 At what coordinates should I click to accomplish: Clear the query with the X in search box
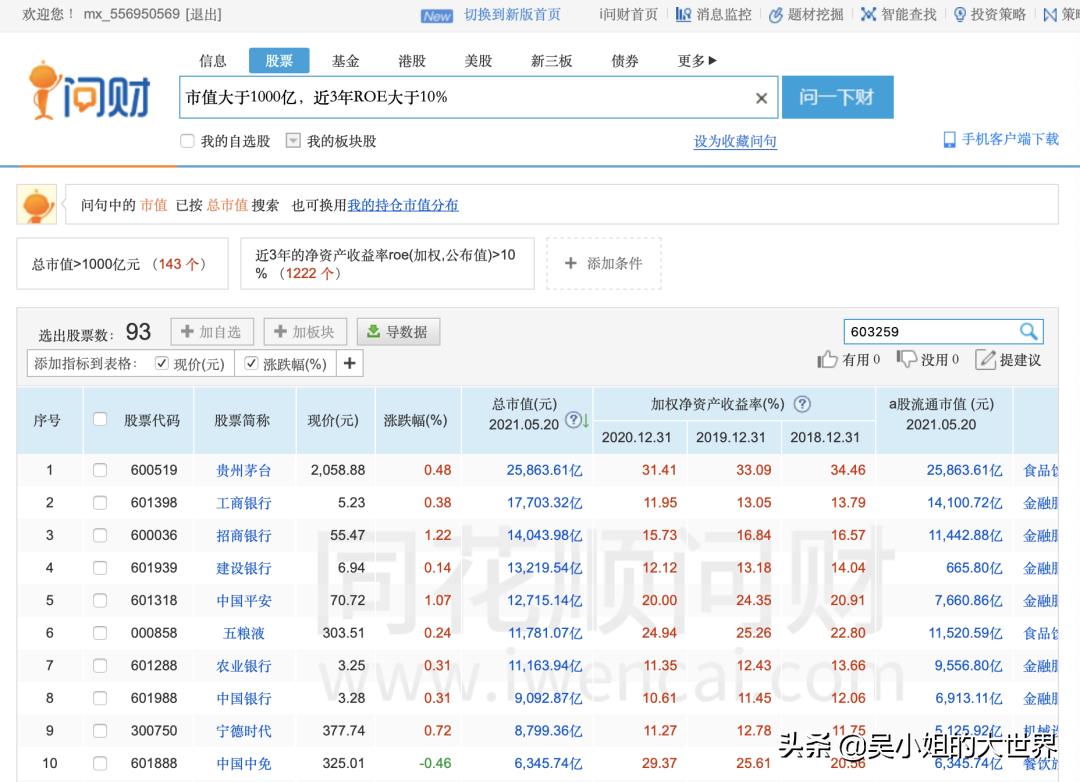(761, 97)
